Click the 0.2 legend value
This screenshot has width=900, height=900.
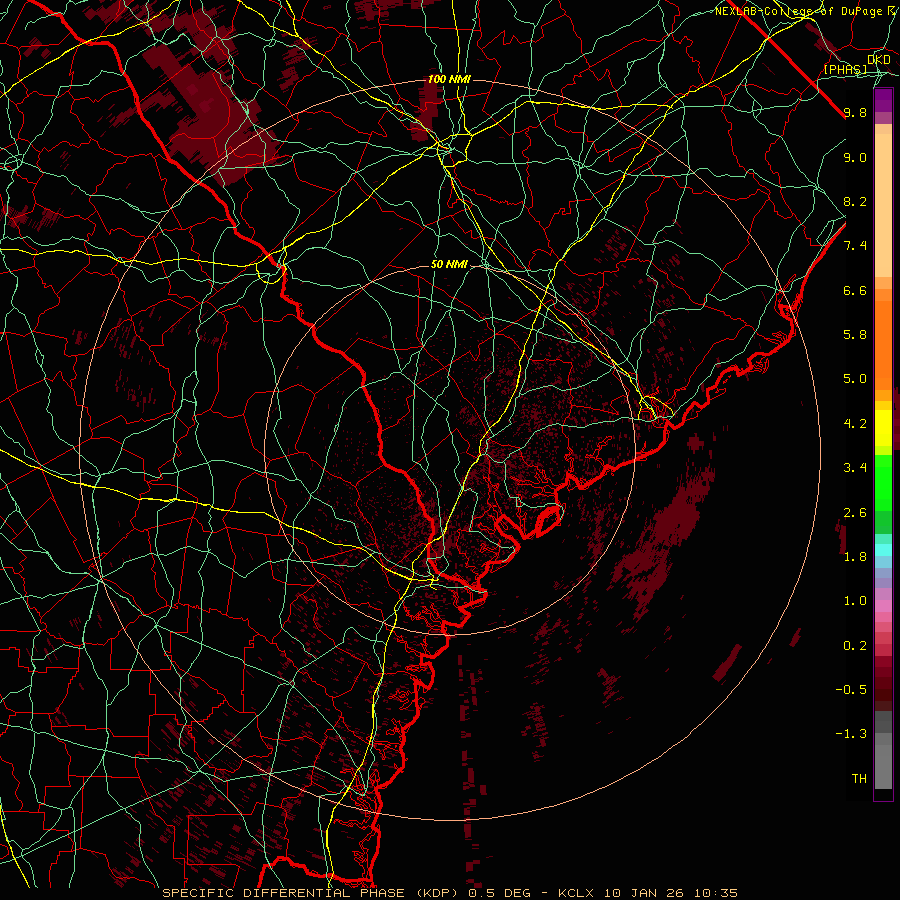tap(855, 646)
